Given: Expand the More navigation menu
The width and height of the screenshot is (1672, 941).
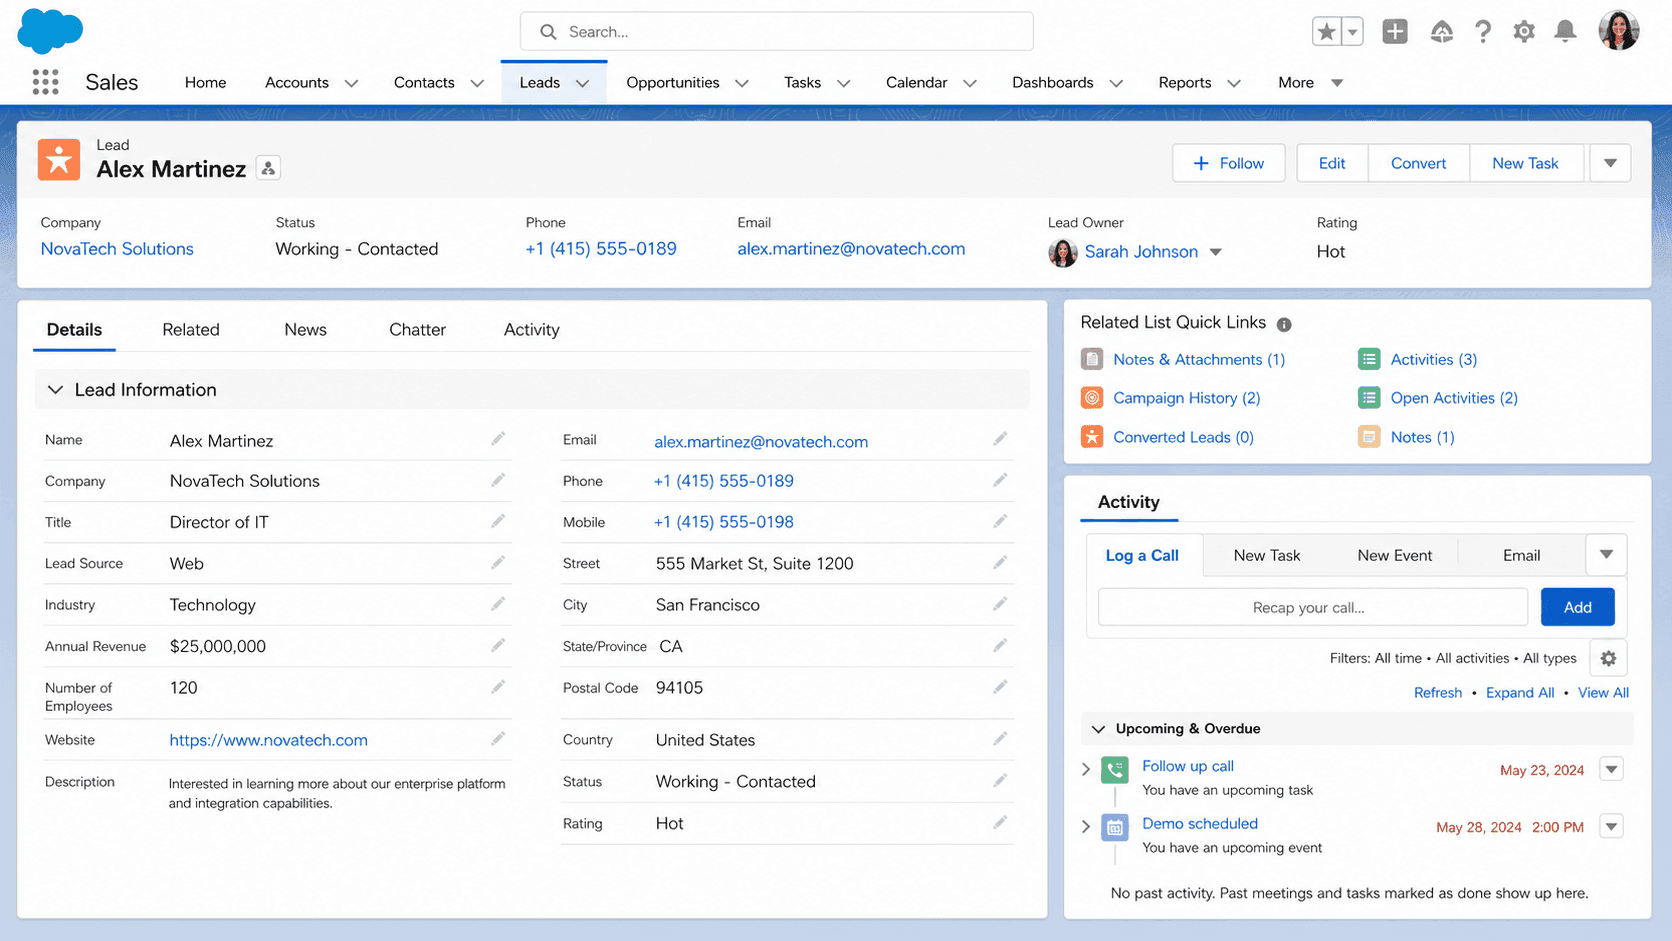Looking at the screenshot, I should coord(1310,83).
